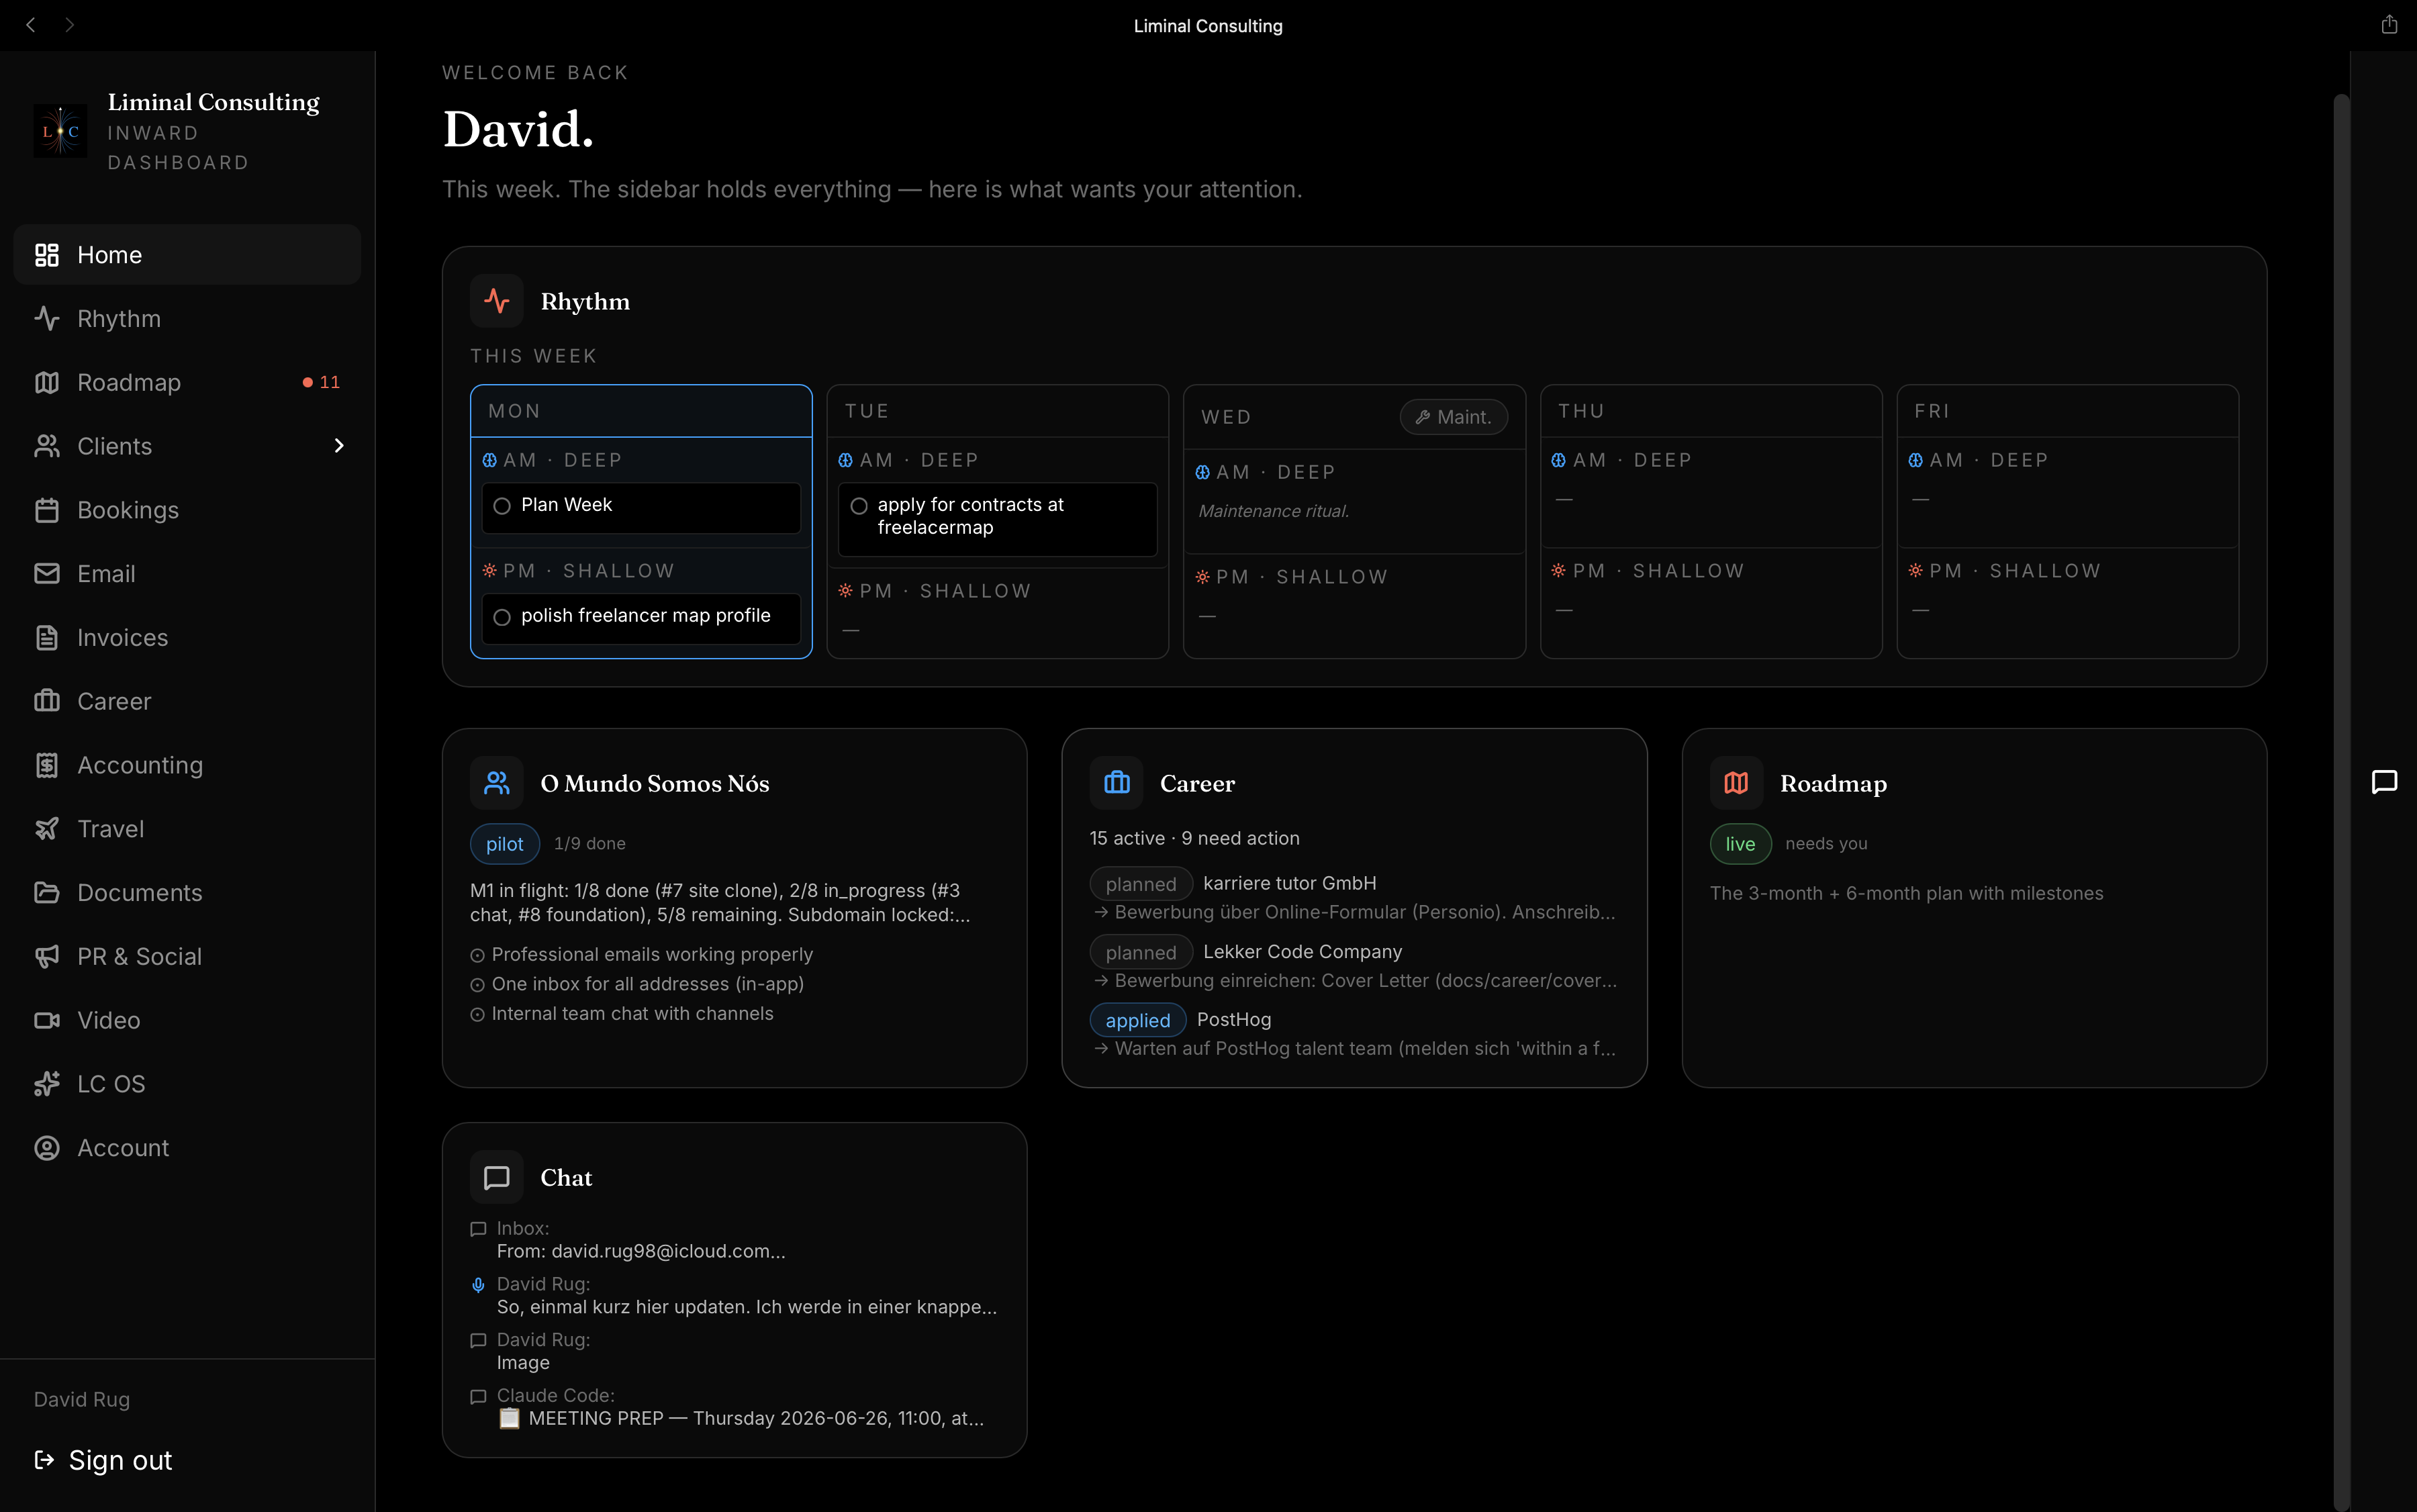Click the Accounting receipt icon
Viewport: 2417px width, 1512px height.
tap(47, 765)
